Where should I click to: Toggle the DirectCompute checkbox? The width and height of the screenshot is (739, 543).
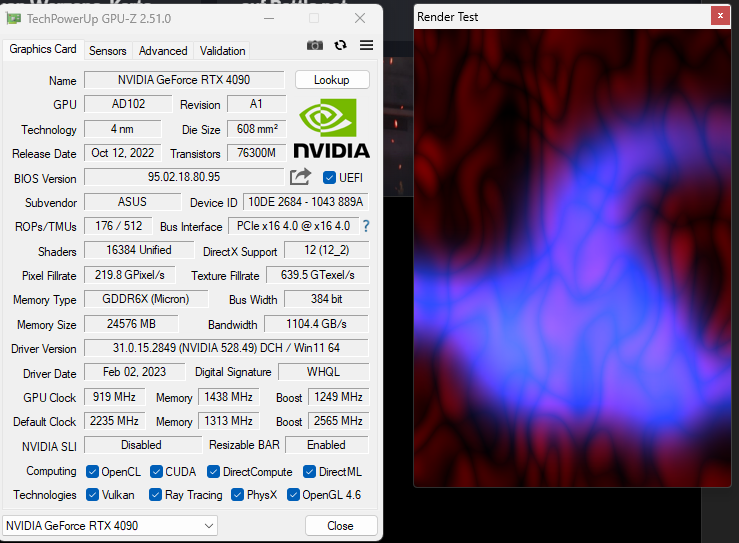click(x=213, y=472)
